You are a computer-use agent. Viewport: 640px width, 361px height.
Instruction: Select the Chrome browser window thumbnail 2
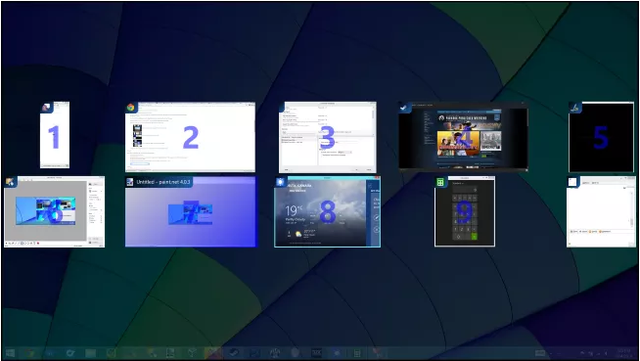point(190,137)
